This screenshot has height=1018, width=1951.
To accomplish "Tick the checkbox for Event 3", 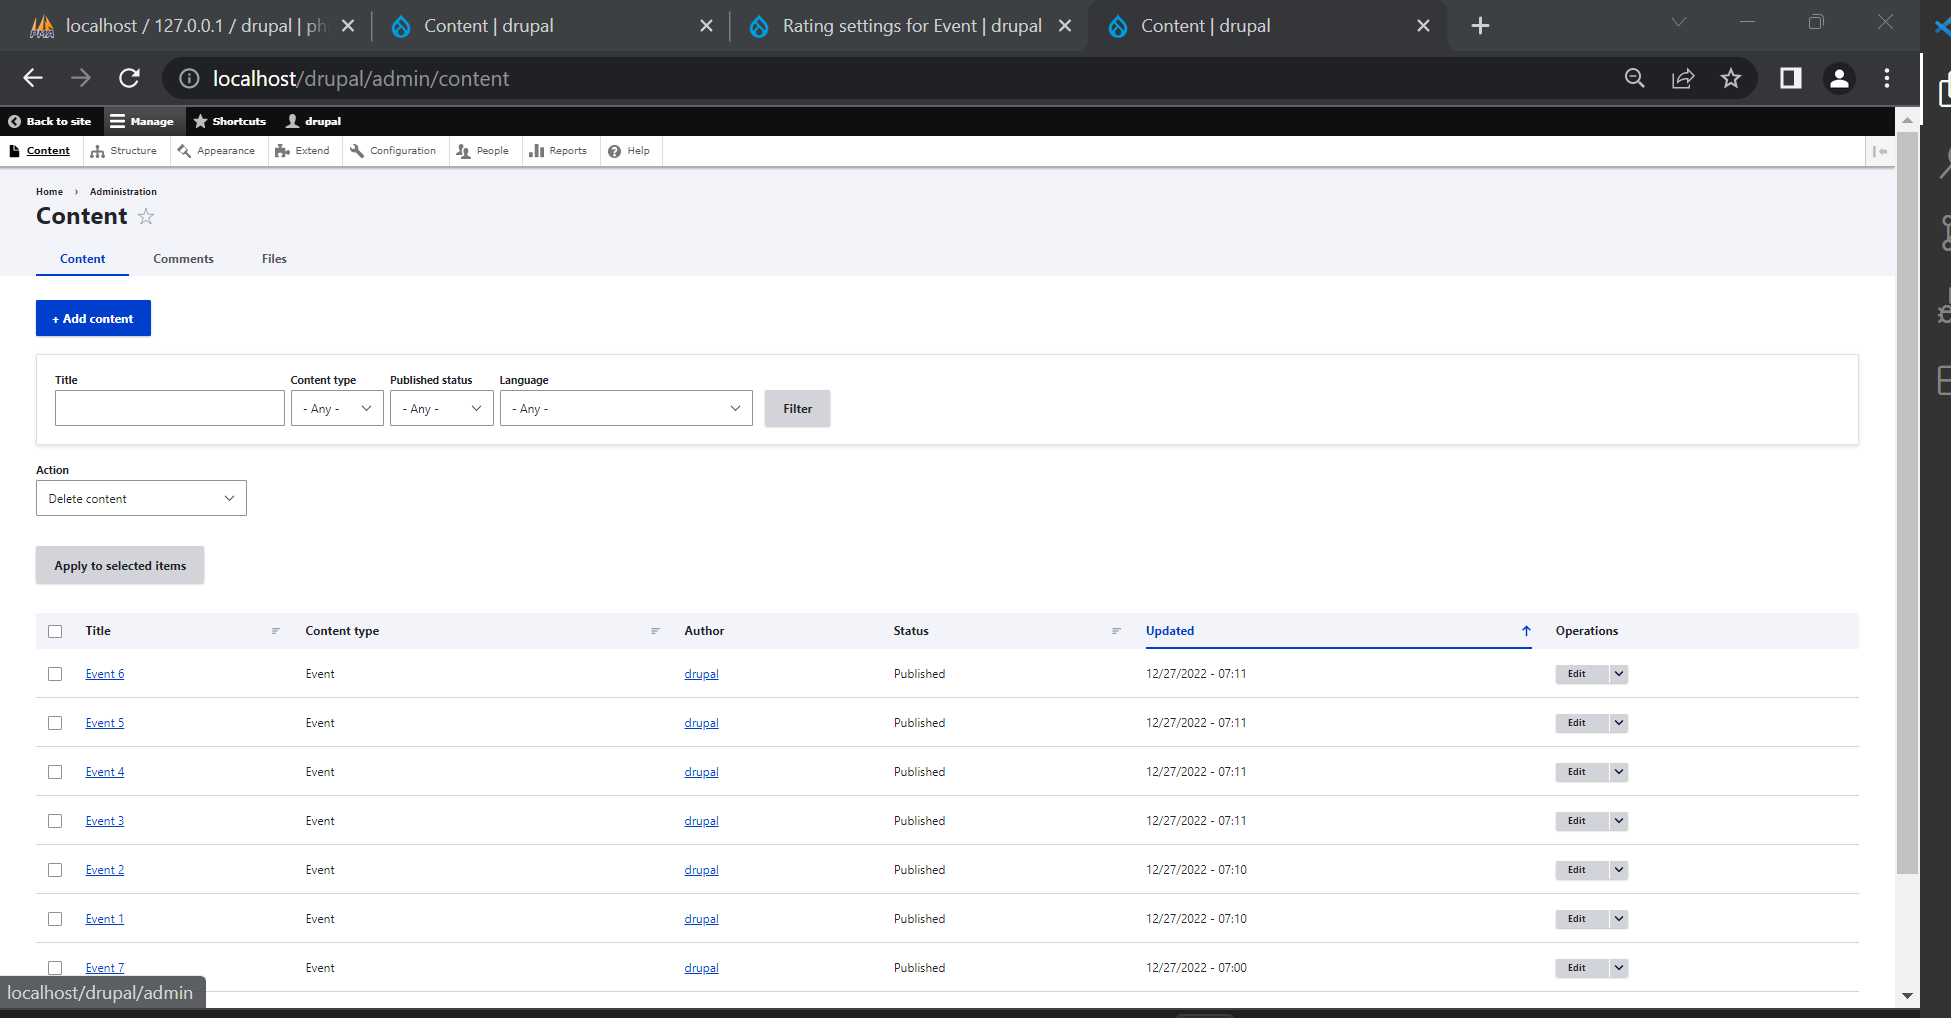I will pyautogui.click(x=55, y=821).
